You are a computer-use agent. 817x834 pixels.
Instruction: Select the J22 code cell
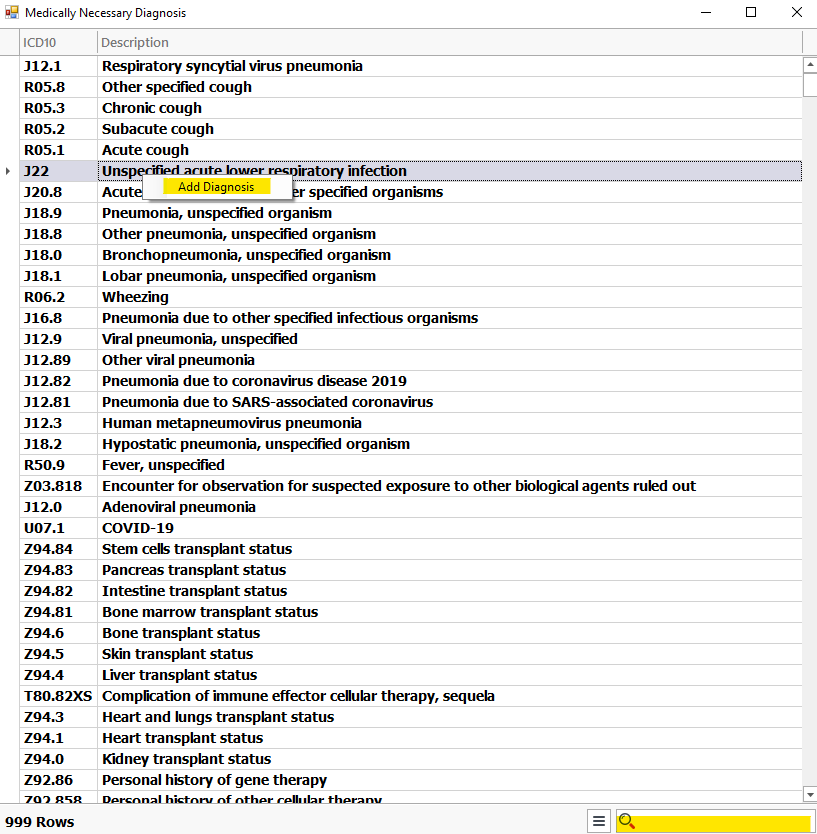(59, 171)
